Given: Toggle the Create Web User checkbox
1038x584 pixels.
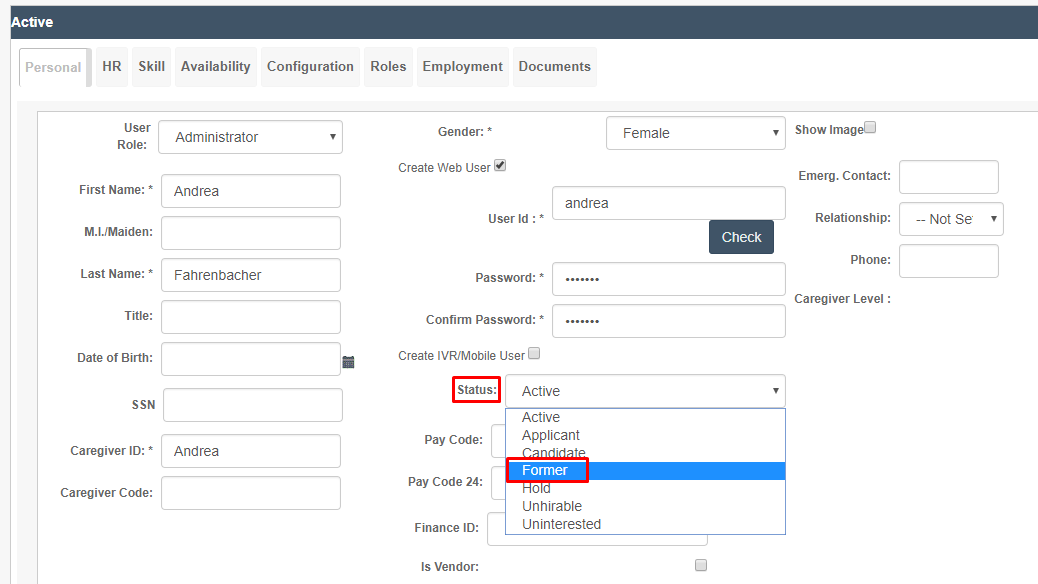Looking at the screenshot, I should pyautogui.click(x=500, y=166).
